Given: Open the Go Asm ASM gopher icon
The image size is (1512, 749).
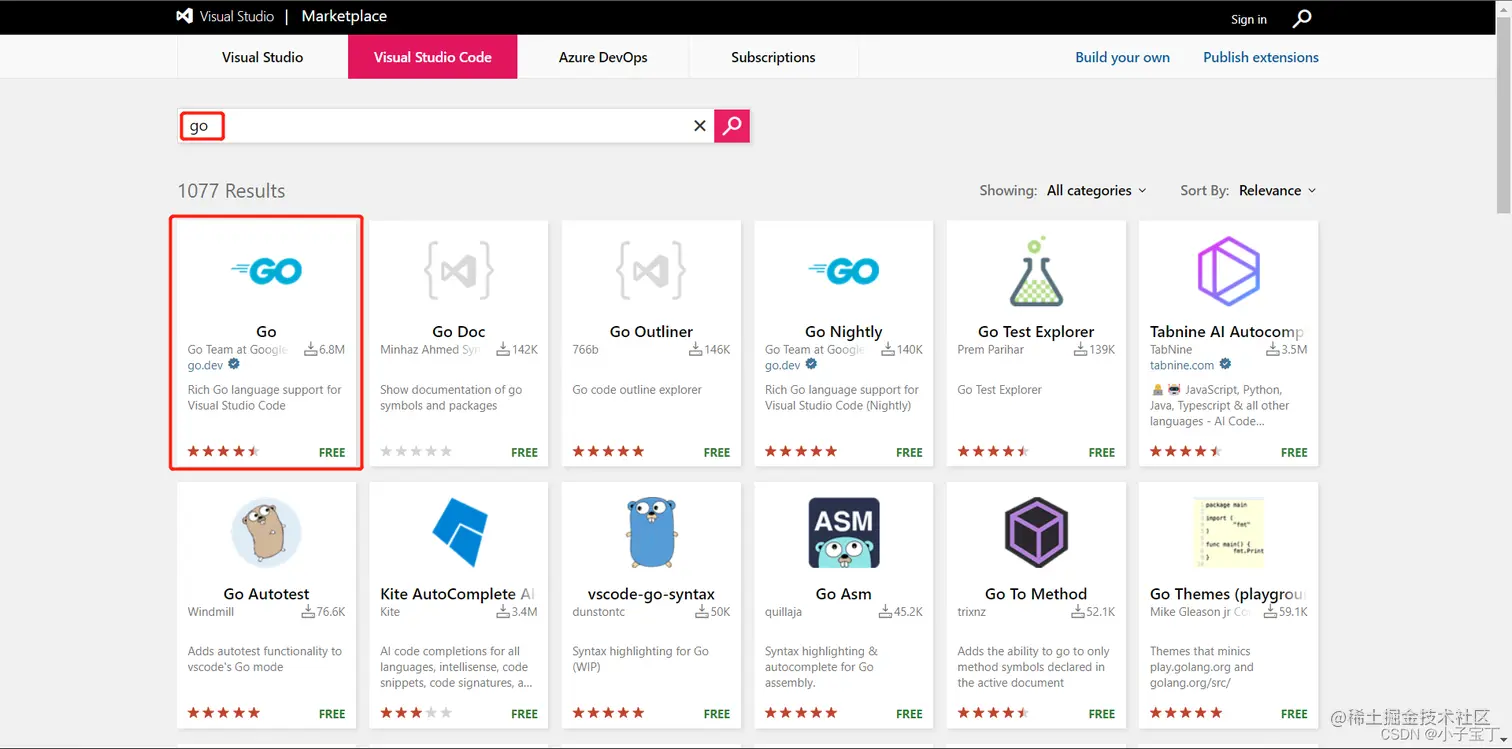Looking at the screenshot, I should (x=843, y=533).
